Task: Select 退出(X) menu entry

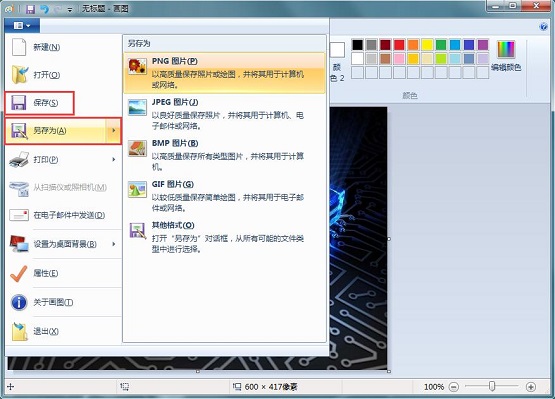Action: click(x=64, y=331)
